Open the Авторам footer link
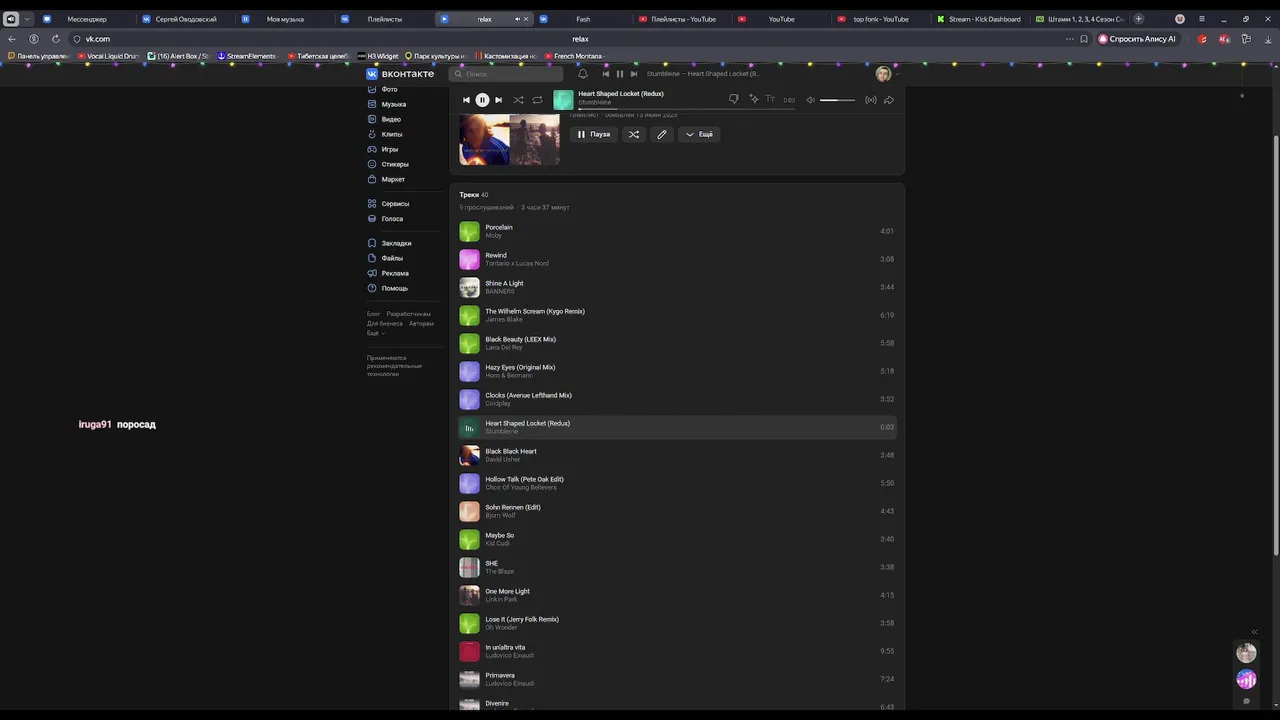Viewport: 1280px width, 720px height. click(x=421, y=323)
